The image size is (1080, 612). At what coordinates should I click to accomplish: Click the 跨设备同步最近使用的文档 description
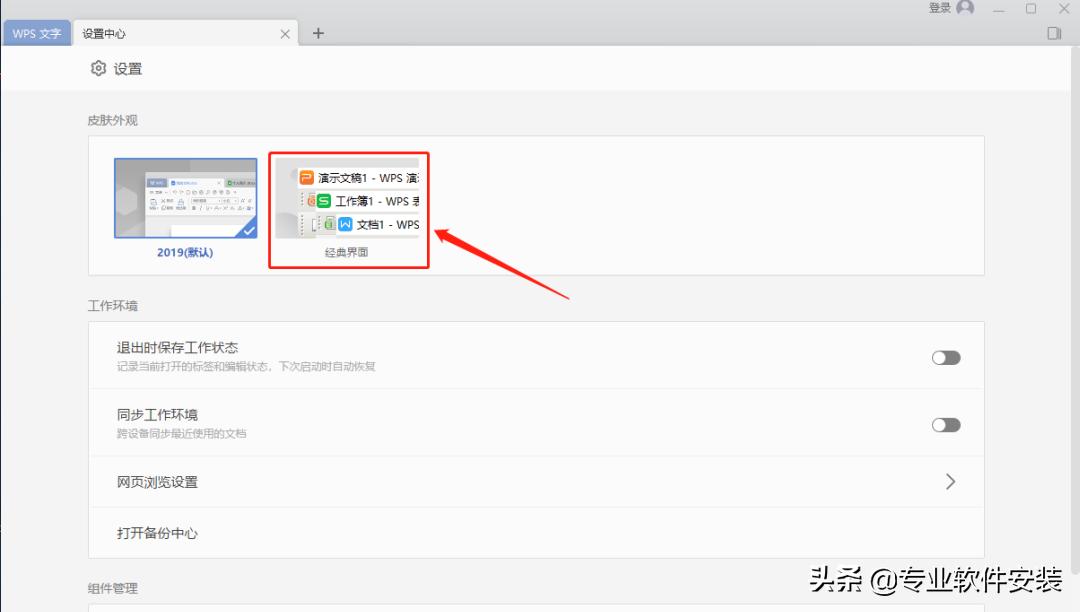181,434
